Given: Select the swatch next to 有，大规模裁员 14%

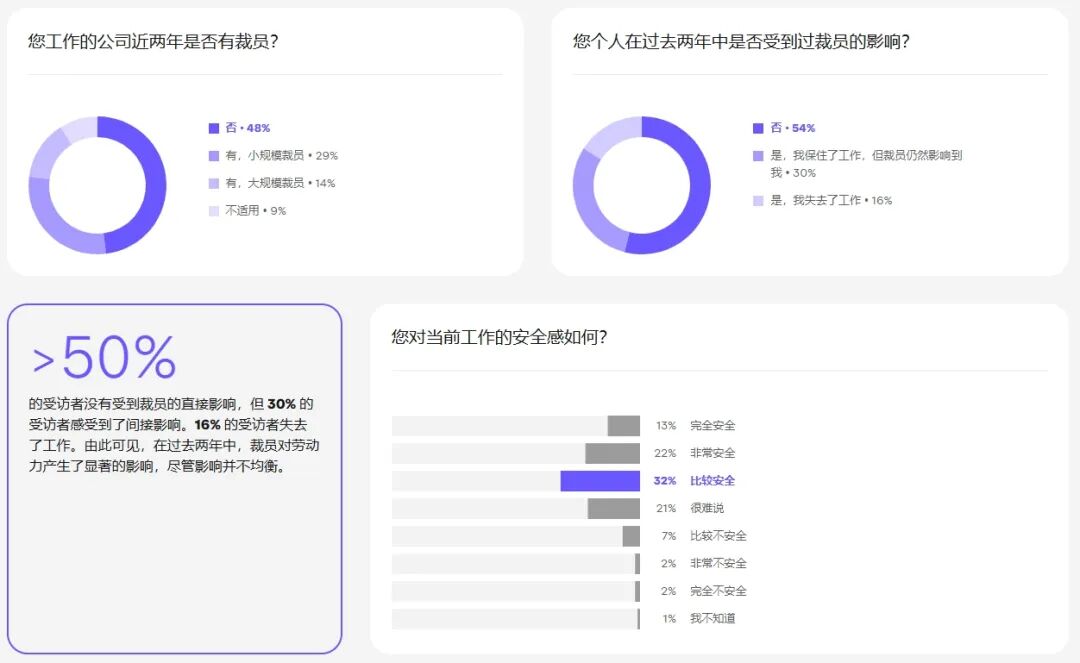Looking at the screenshot, I should coord(214,183).
